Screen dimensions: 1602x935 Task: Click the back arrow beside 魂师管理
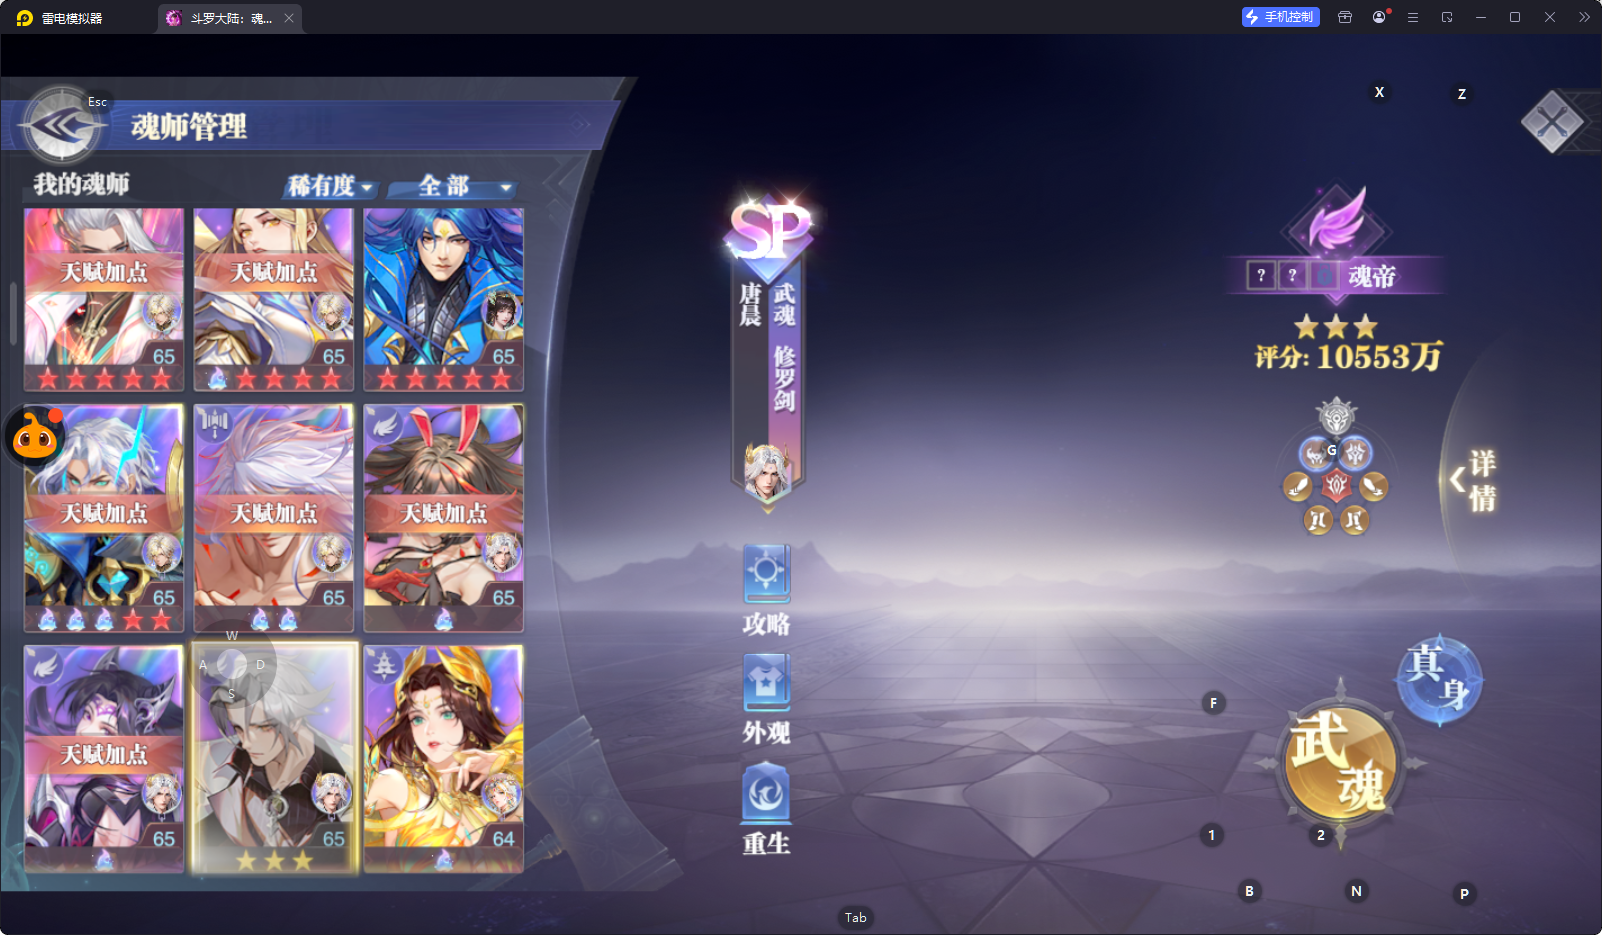62,126
